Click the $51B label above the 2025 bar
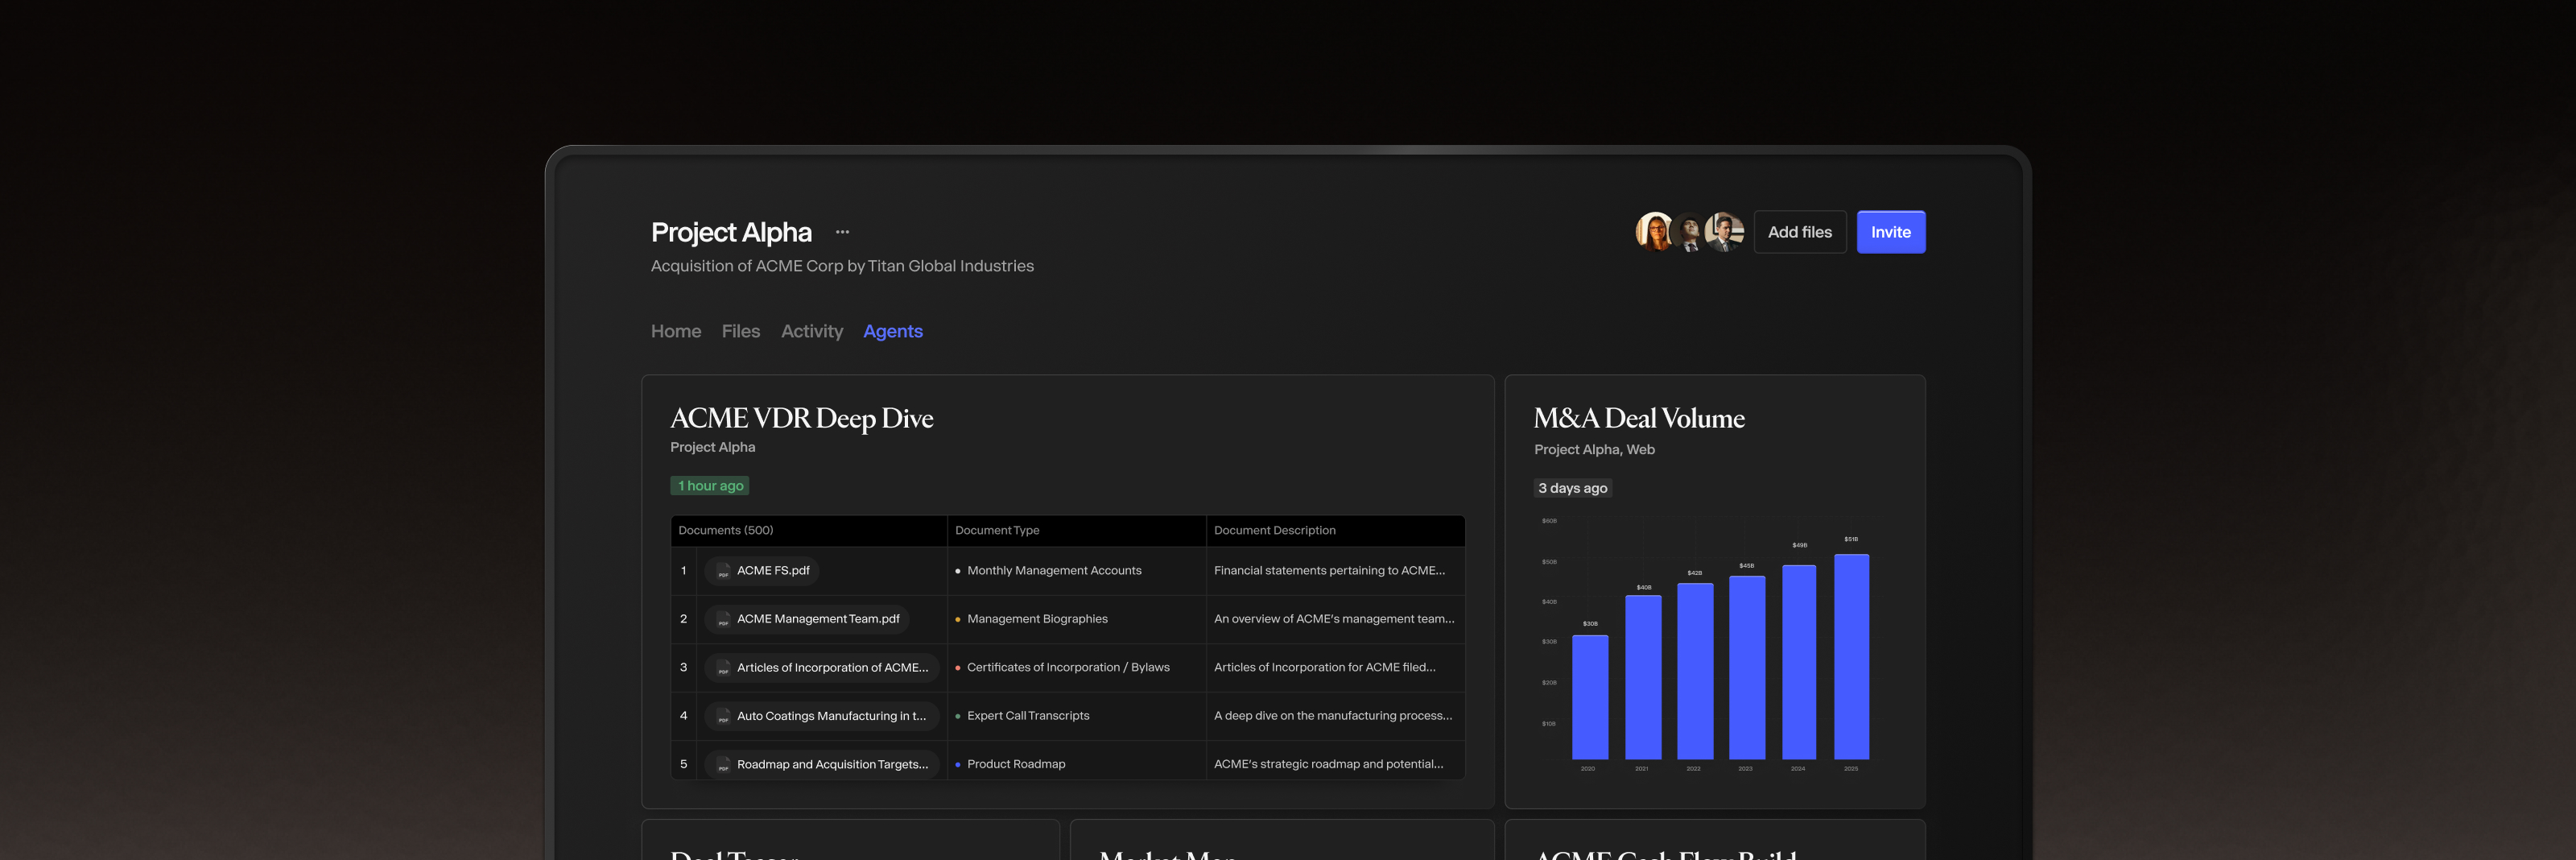This screenshot has width=2576, height=860. (1851, 539)
